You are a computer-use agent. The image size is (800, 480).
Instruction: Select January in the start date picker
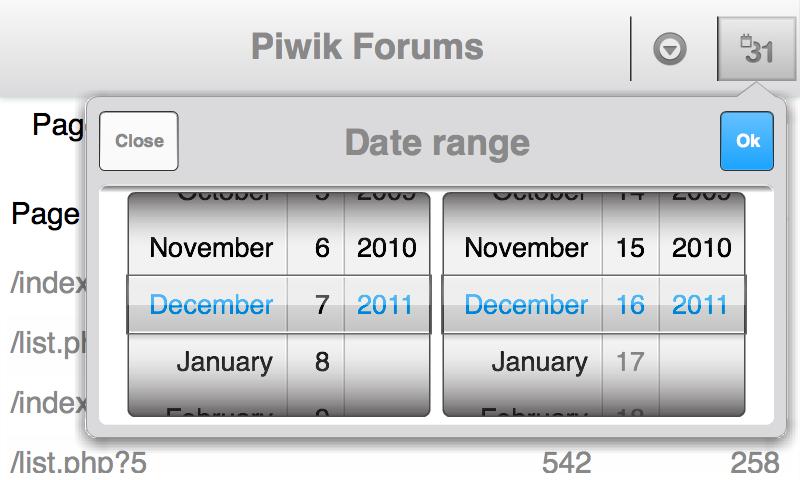pos(224,361)
